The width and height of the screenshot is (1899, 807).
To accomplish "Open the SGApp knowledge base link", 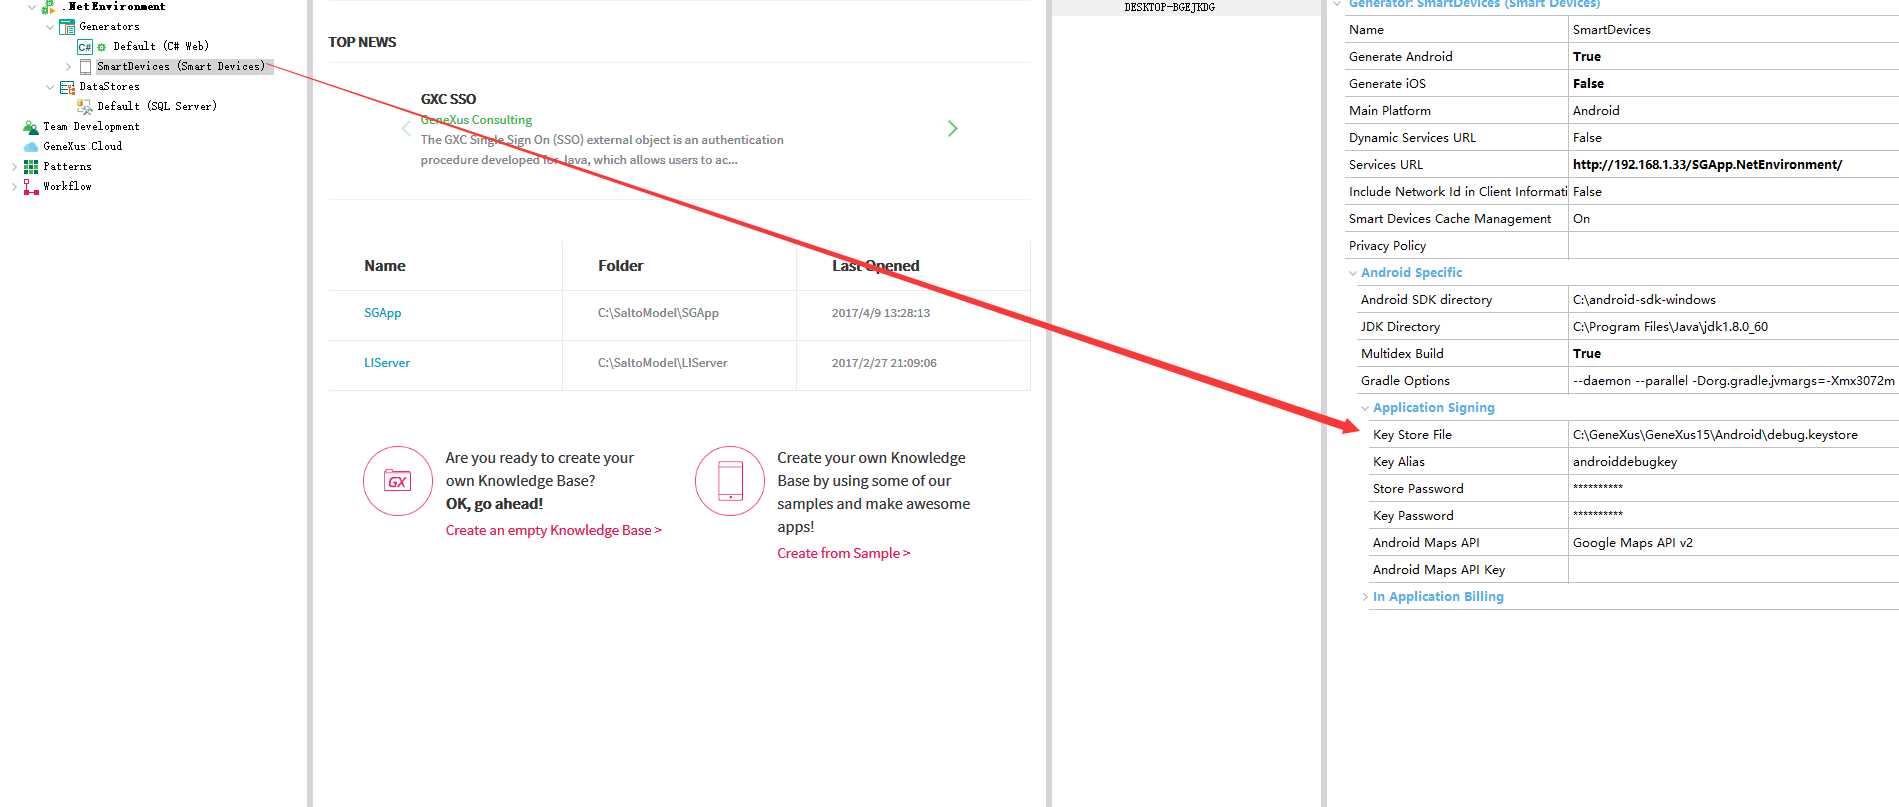I will tap(382, 313).
